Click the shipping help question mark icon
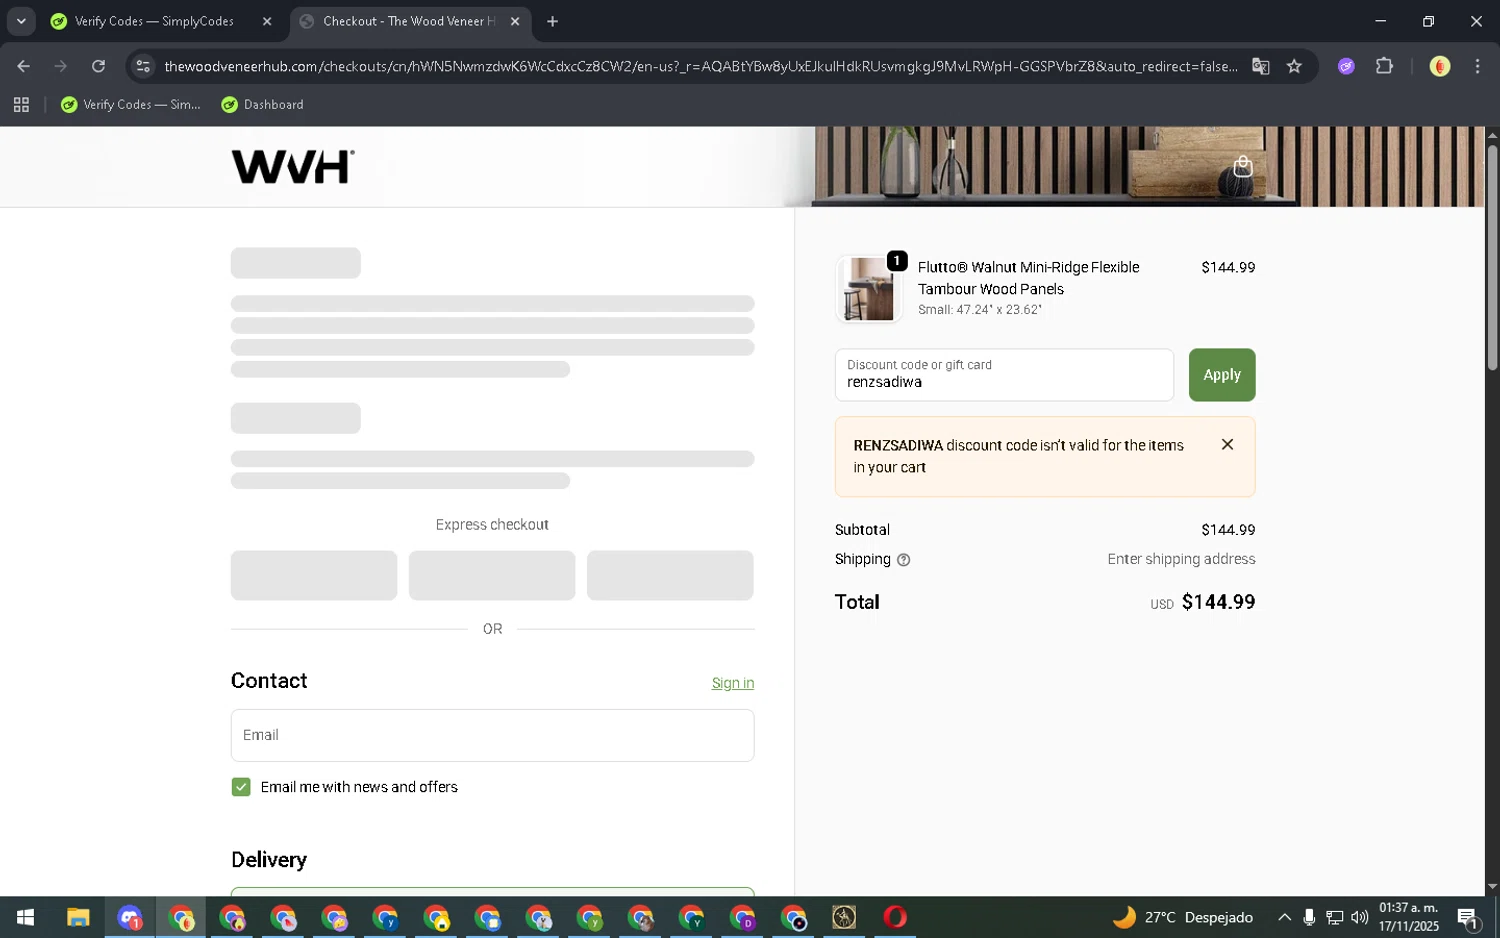Screen dimensions: 1500x938 [903, 560]
